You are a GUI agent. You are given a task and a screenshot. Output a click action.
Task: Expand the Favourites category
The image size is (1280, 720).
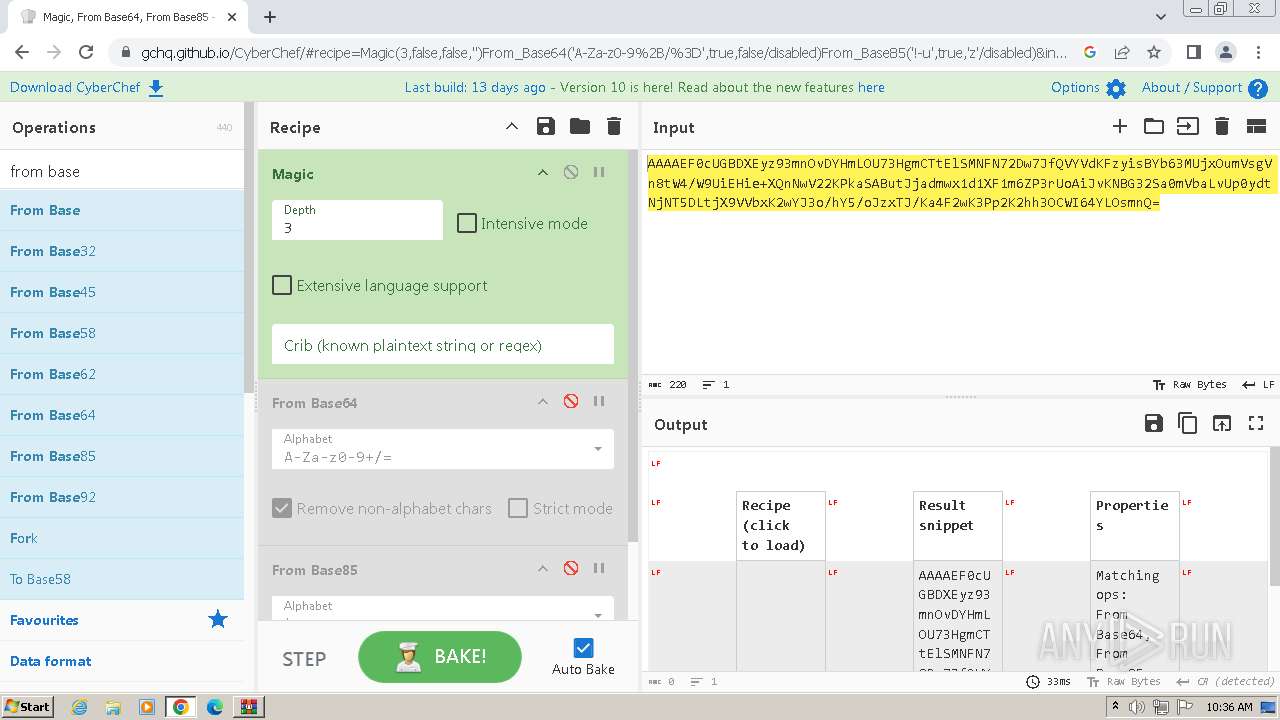point(122,620)
